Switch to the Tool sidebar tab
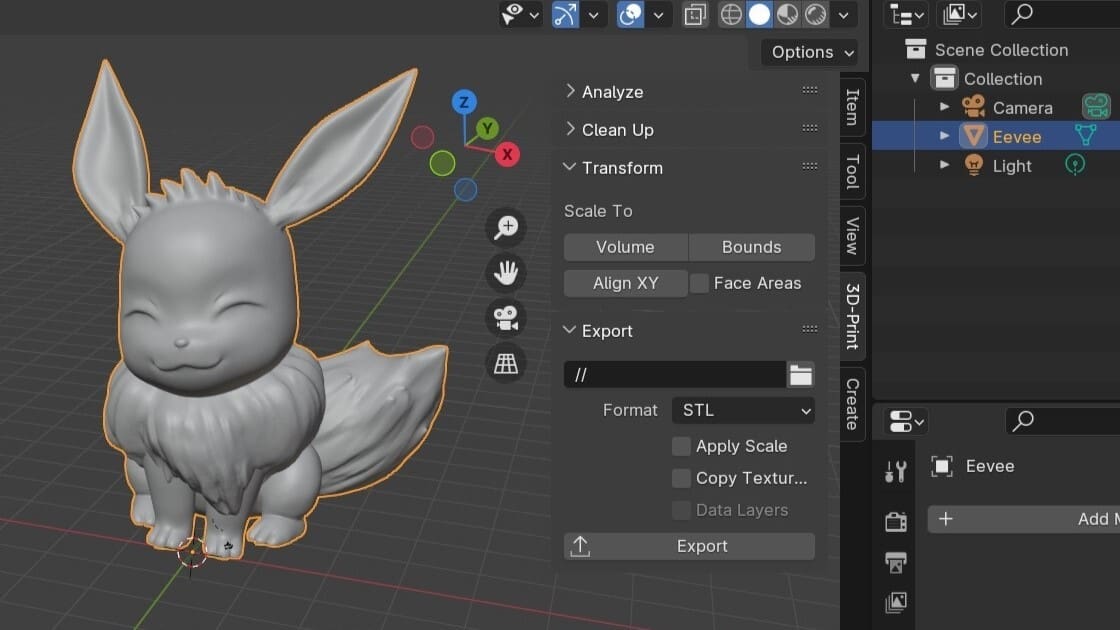Viewport: 1120px width, 630px height. coord(852,171)
